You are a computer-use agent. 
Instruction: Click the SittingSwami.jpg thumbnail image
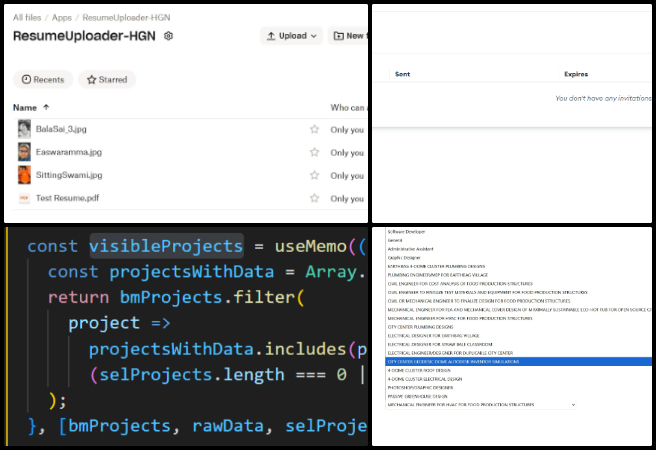tap(24, 175)
